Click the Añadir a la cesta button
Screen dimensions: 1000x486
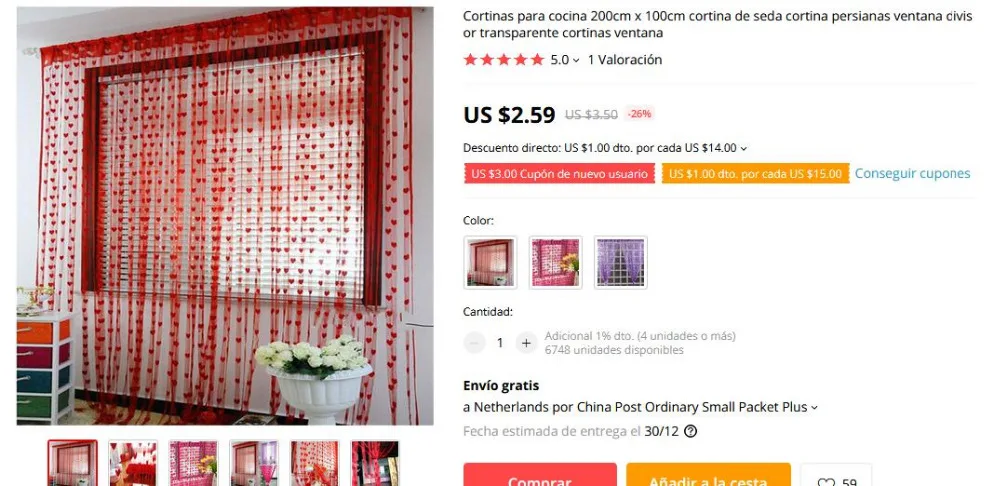709,475
